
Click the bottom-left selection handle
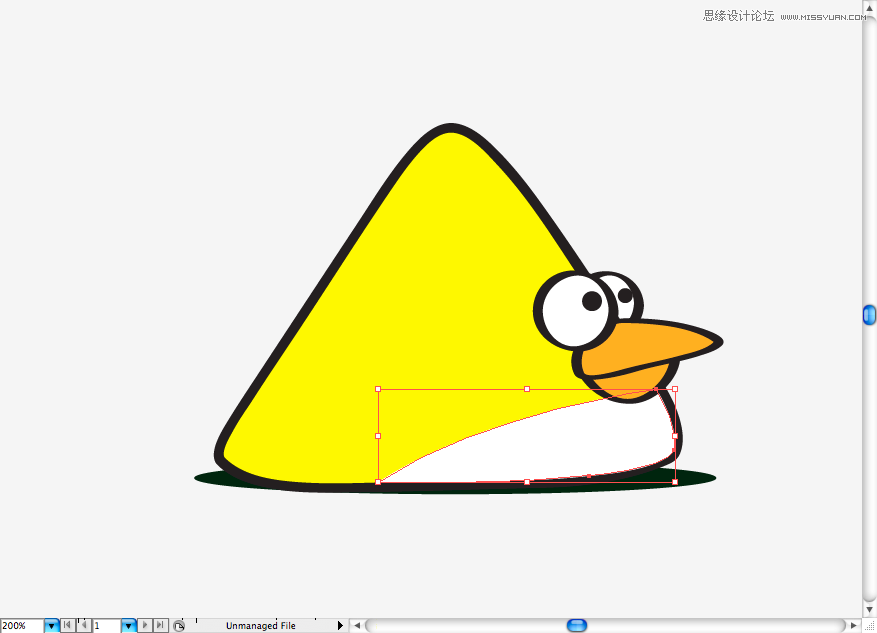(x=378, y=482)
